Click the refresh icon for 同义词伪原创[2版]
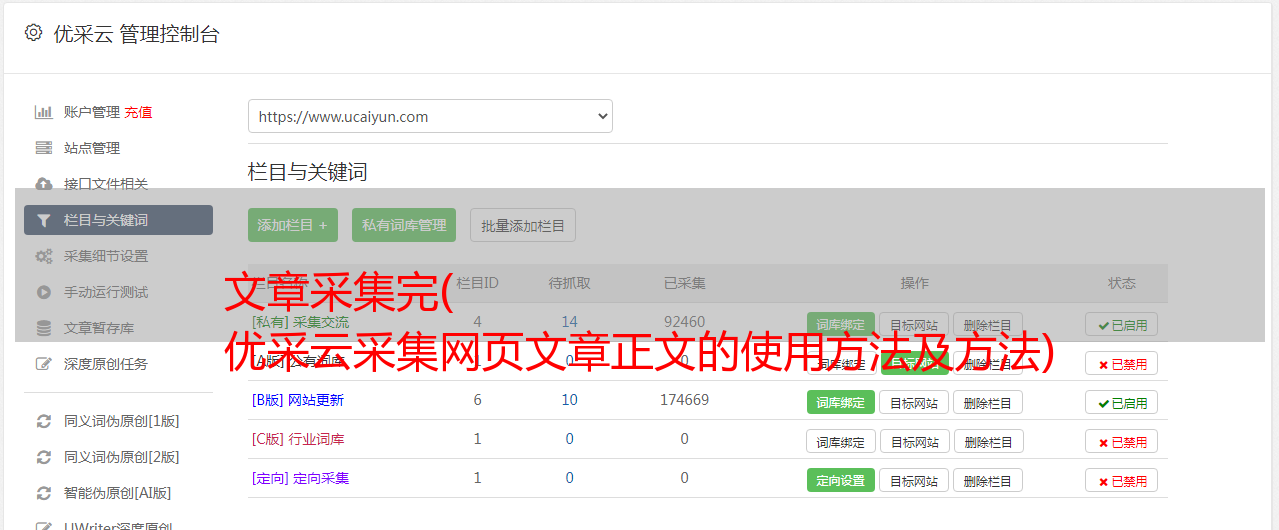 [43, 457]
